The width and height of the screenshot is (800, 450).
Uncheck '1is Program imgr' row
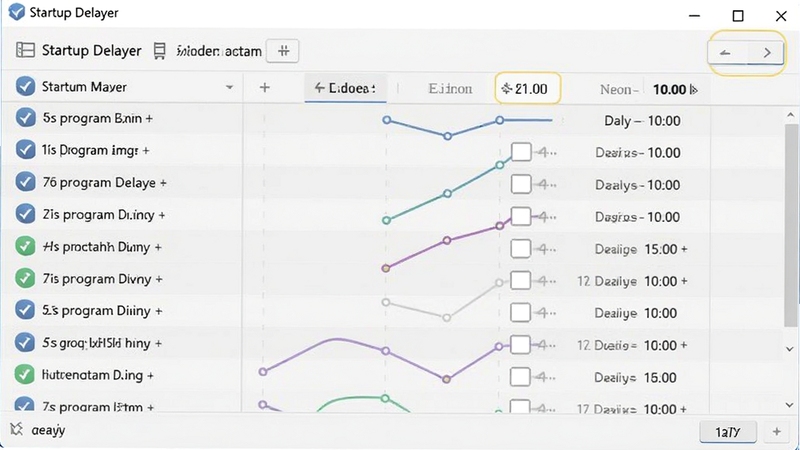tap(25, 150)
